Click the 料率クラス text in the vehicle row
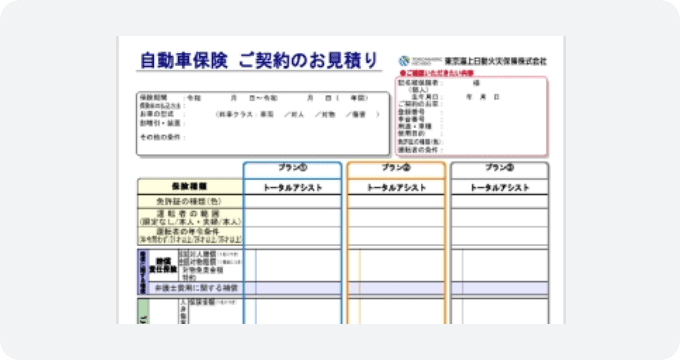680x360 pixels. pos(237,115)
